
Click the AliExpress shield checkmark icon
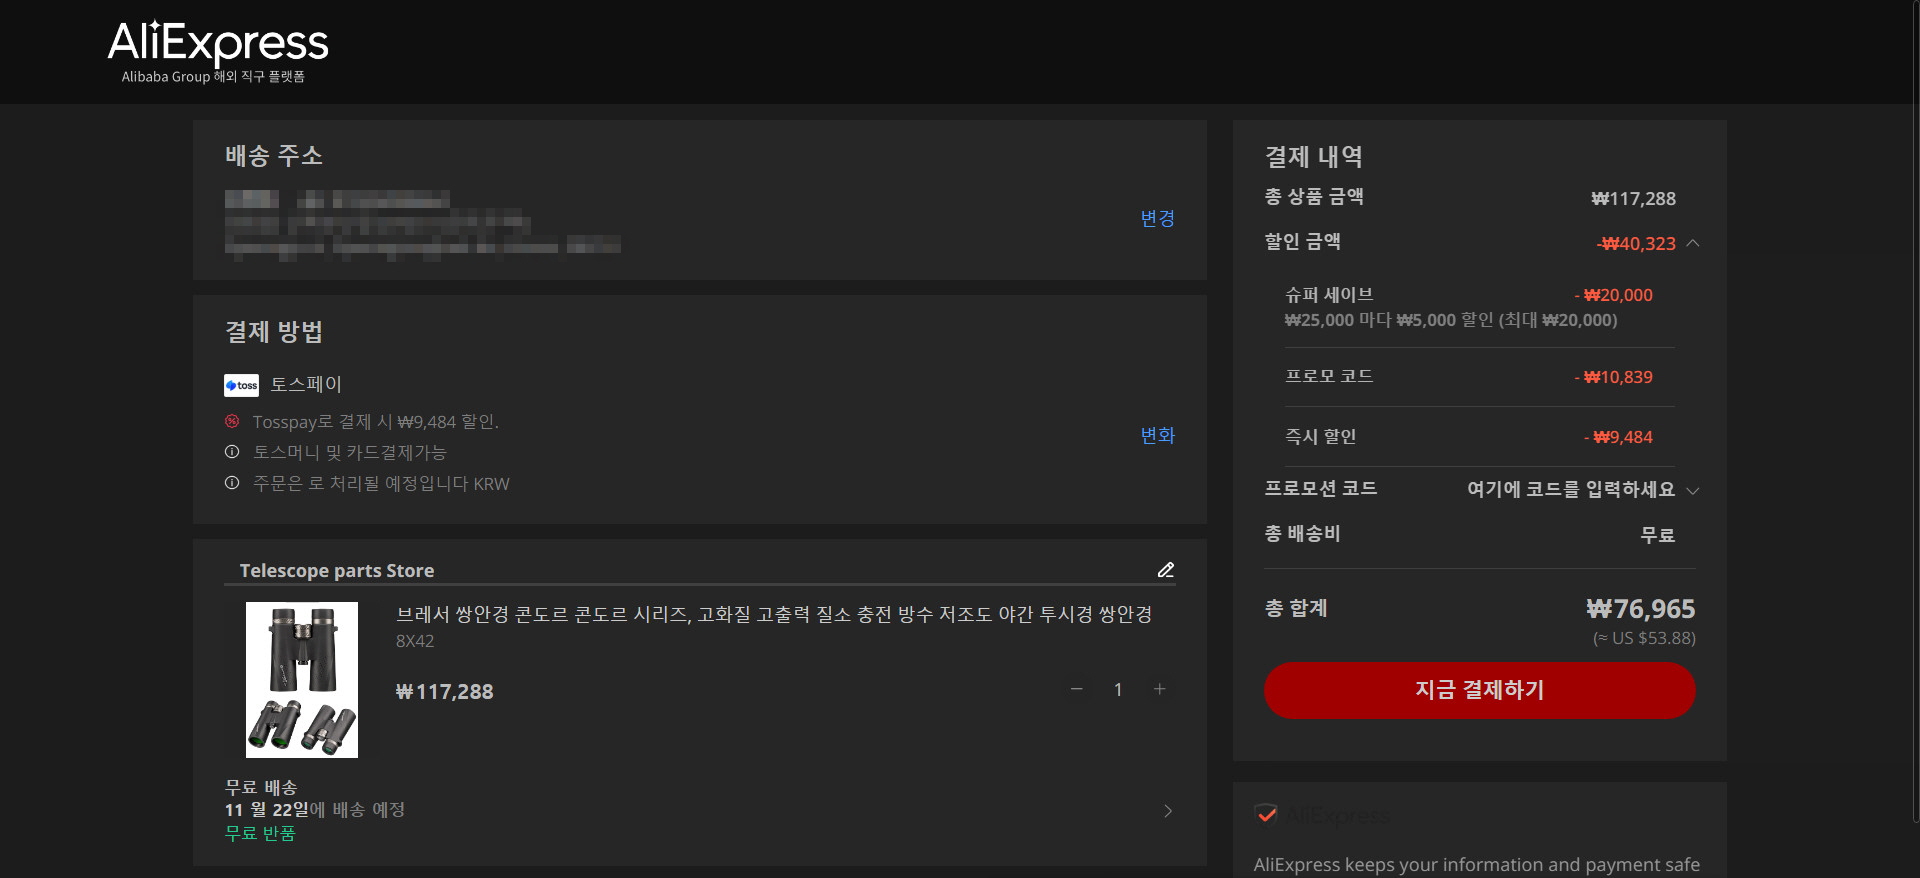1266,814
